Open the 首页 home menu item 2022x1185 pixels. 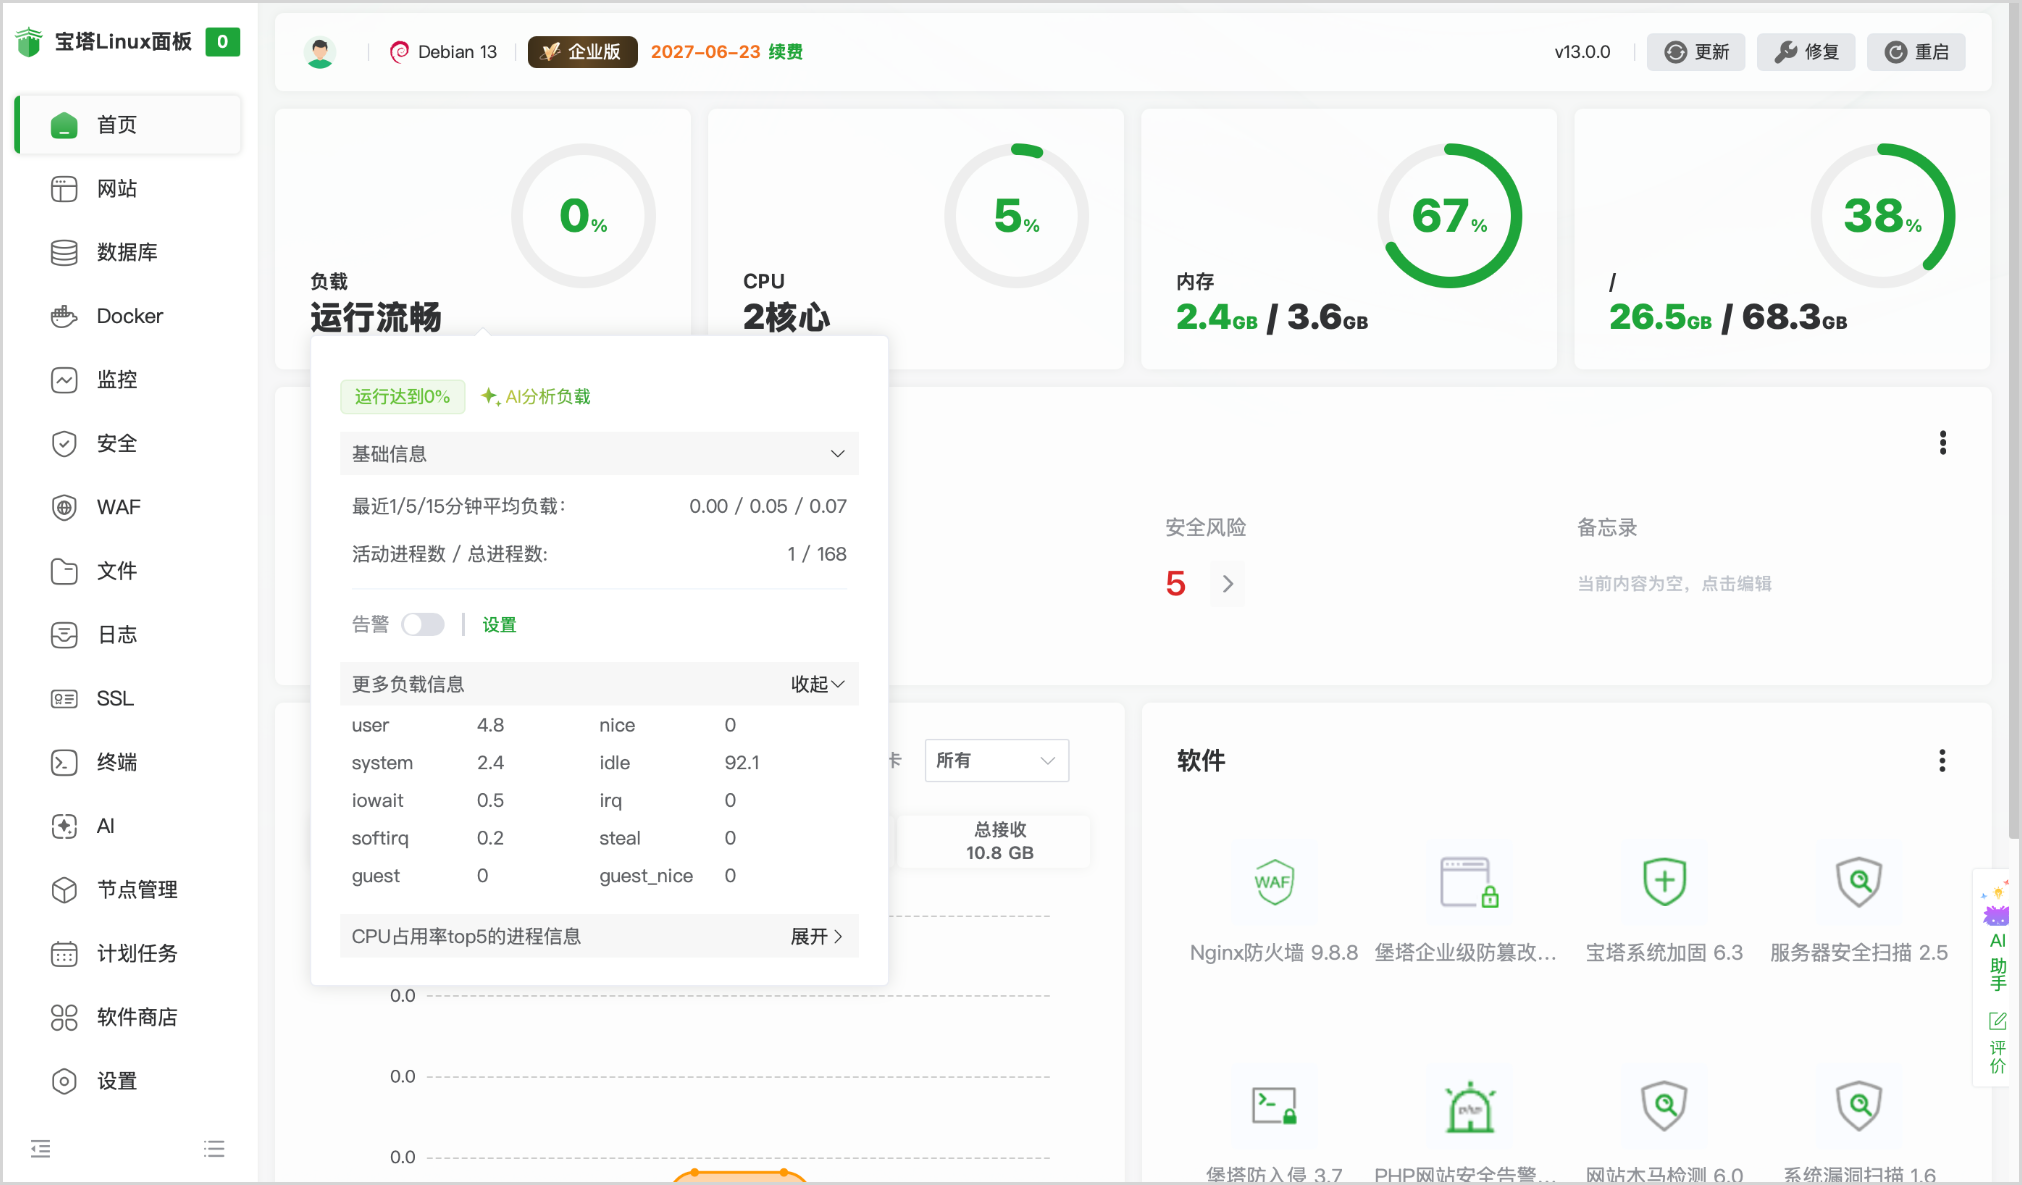tap(128, 125)
